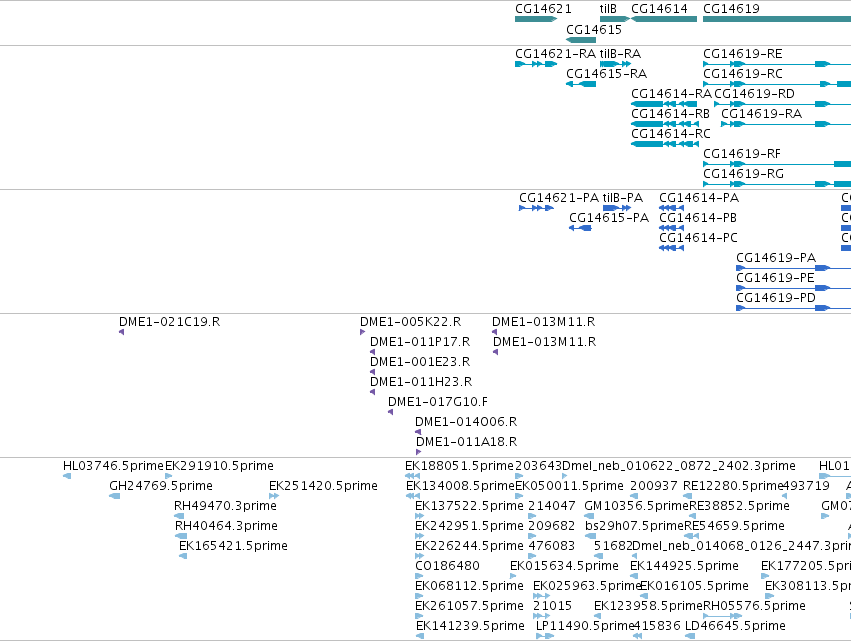Open transcript CG14621-RA
The height and width of the screenshot is (641, 851).
pyautogui.click(x=536, y=64)
